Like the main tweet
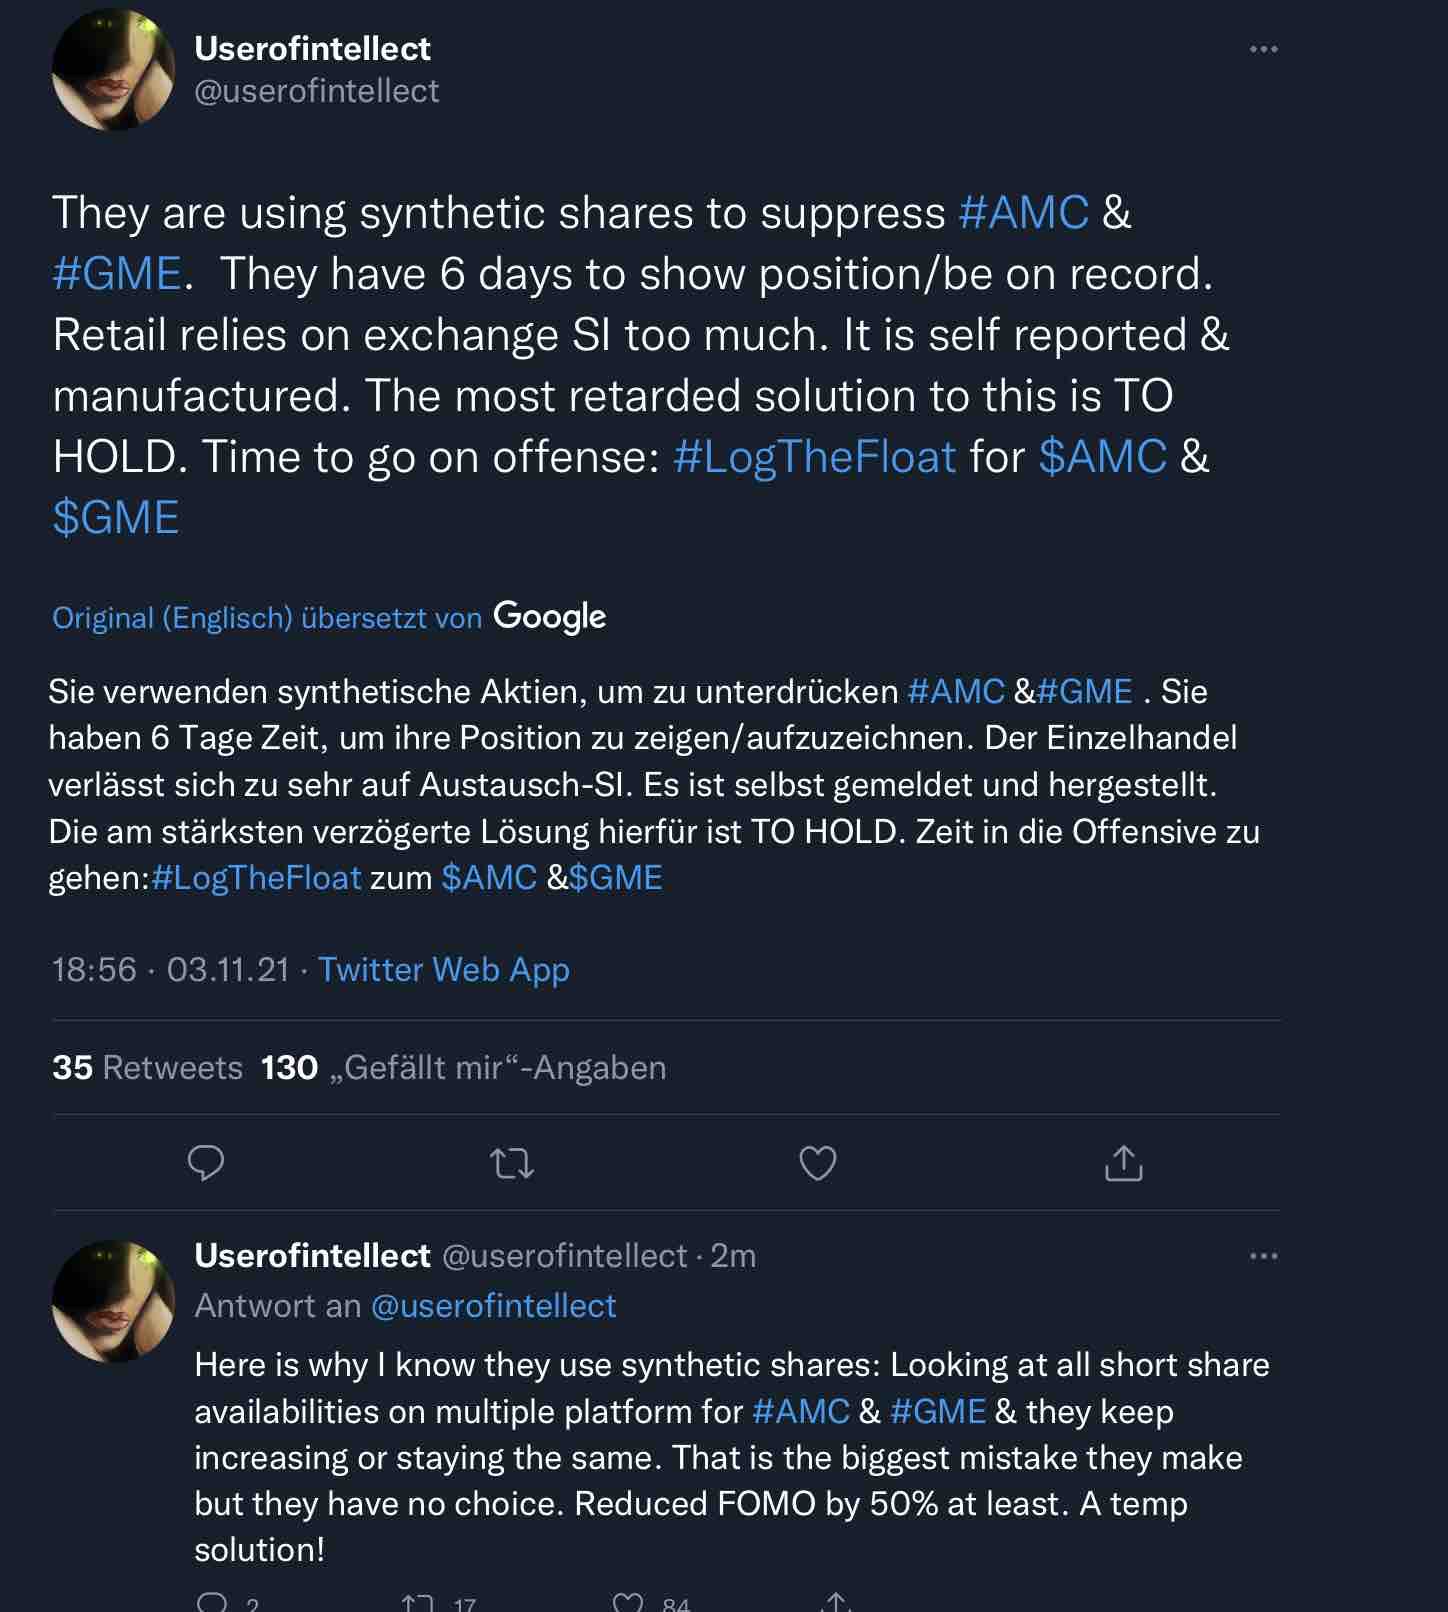Screen dimensions: 1448x1612 pyautogui.click(x=818, y=1163)
